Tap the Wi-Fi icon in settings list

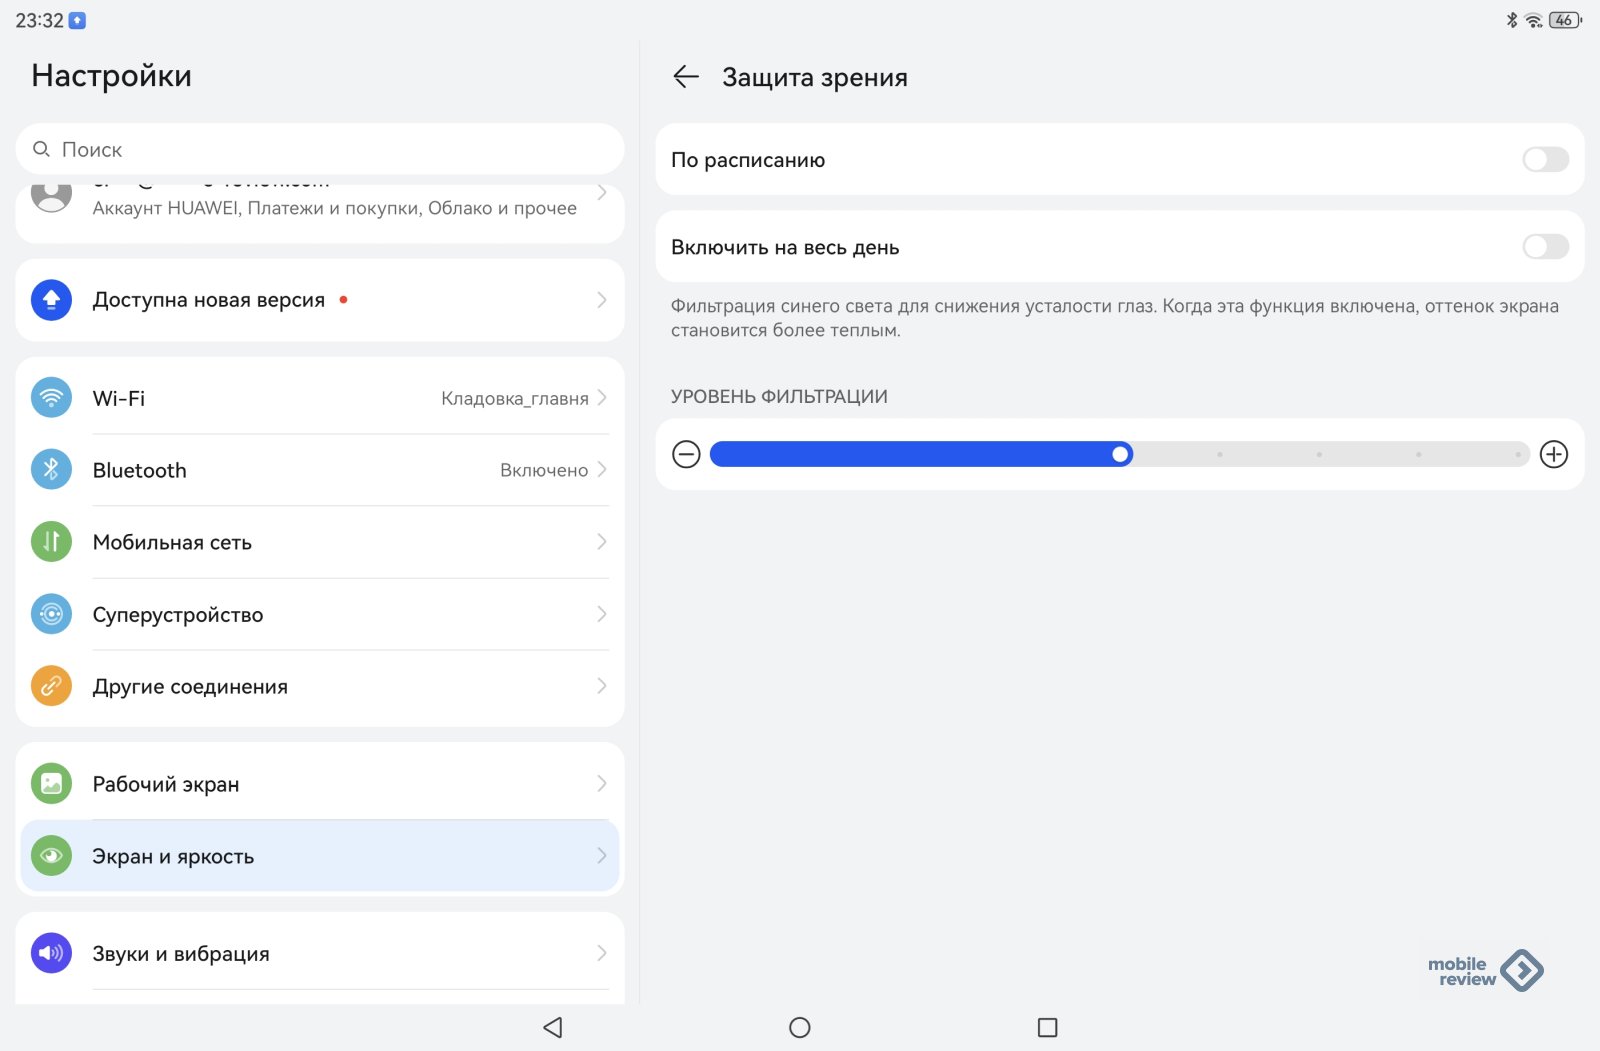tap(51, 398)
